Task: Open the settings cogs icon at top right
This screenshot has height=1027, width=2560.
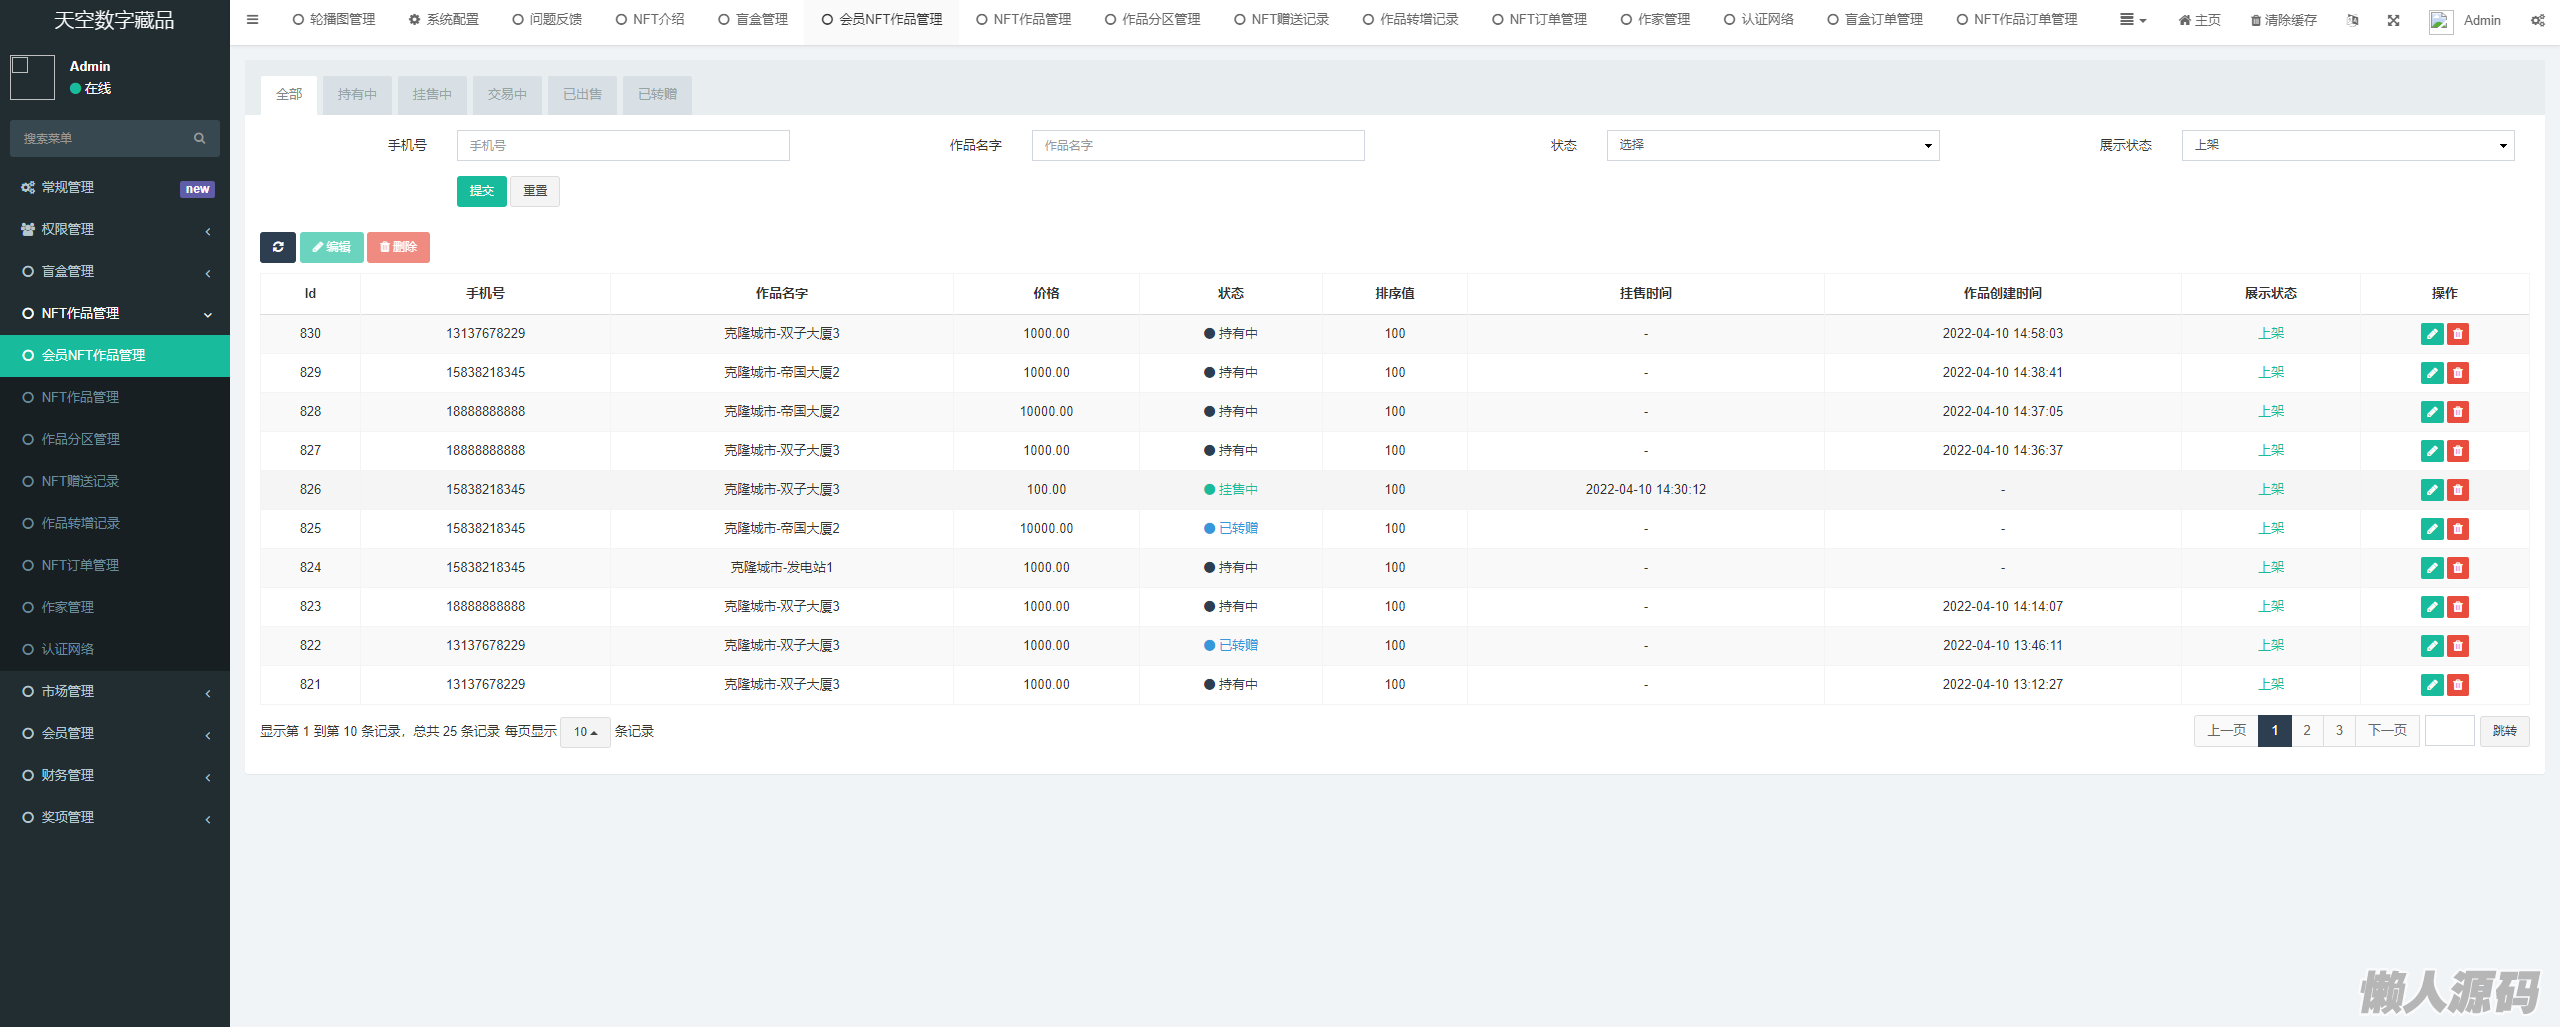Action: [x=2537, y=20]
